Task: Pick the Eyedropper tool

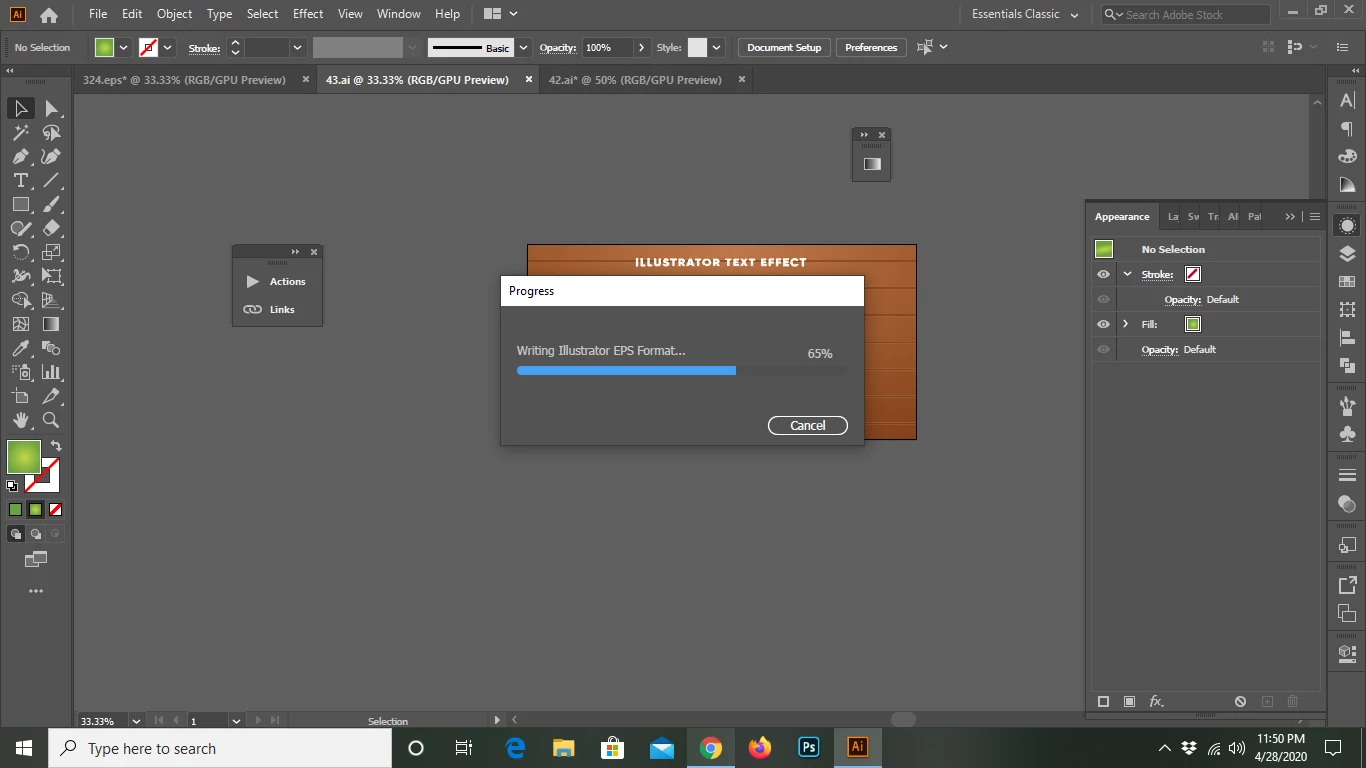Action: [20, 348]
